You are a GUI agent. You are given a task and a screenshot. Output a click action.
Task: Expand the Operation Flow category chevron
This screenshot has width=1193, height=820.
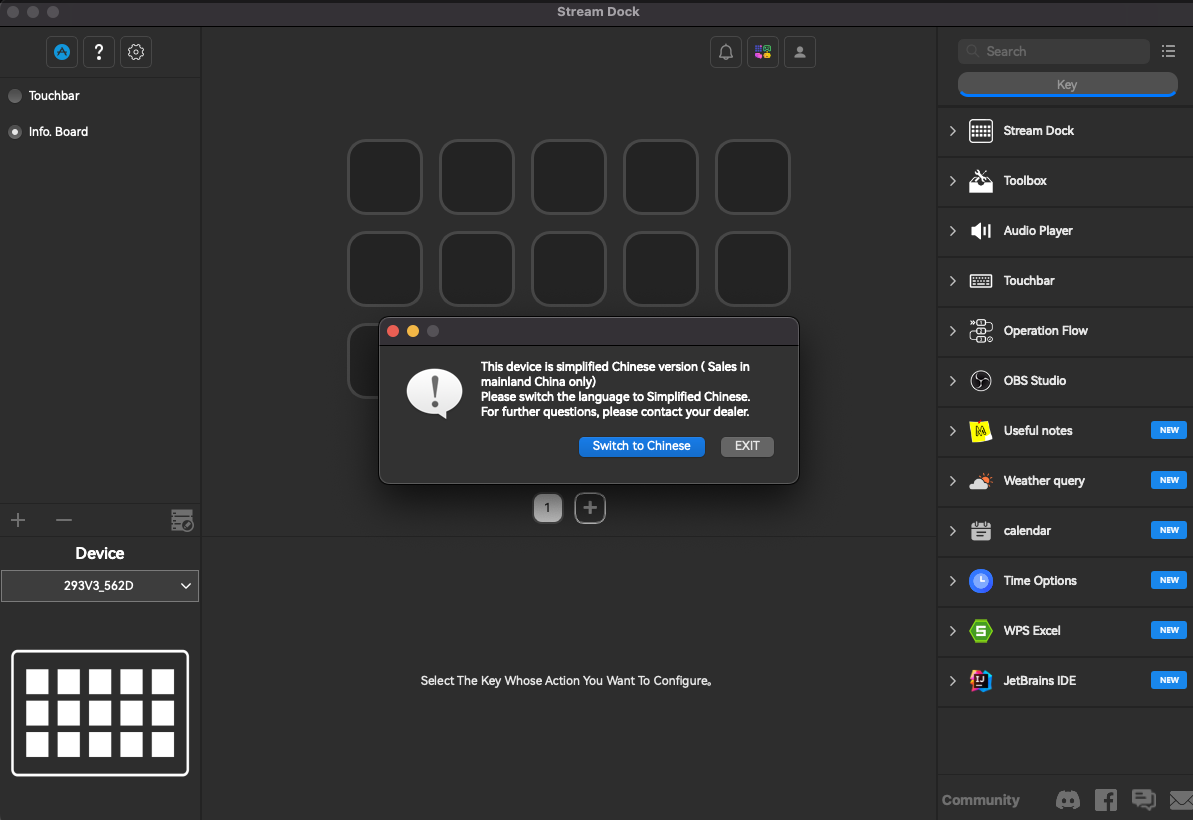[953, 331]
